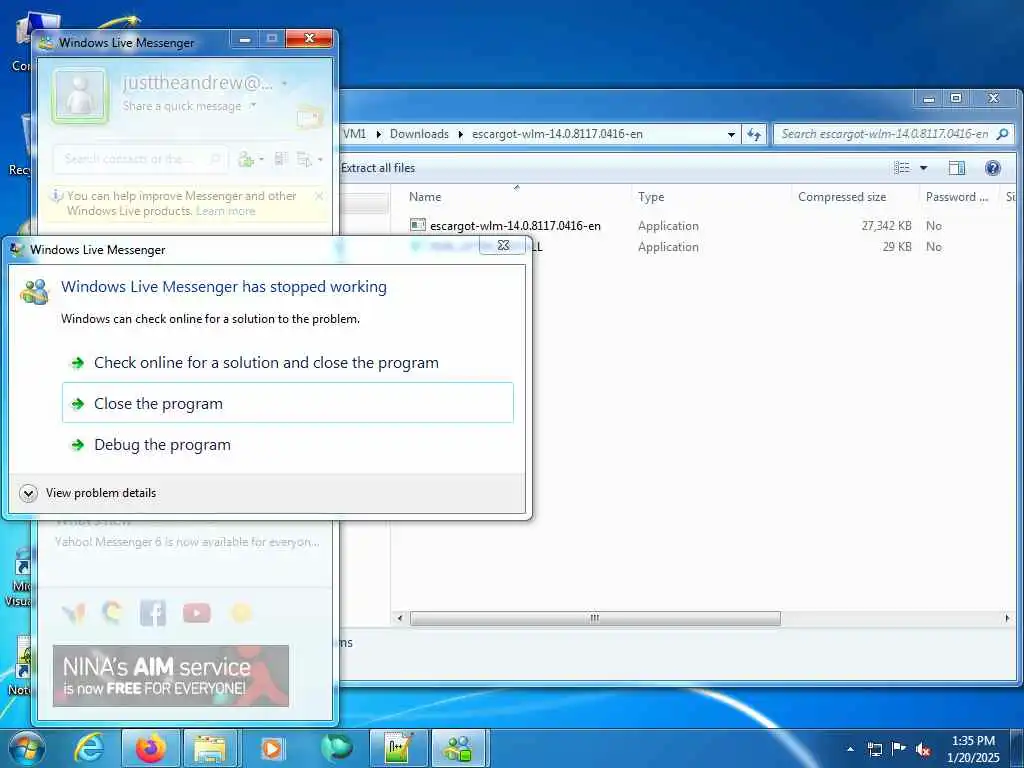Image resolution: width=1024 pixels, height=768 pixels.
Task: Click the refresh button beside address bar
Action: (754, 134)
